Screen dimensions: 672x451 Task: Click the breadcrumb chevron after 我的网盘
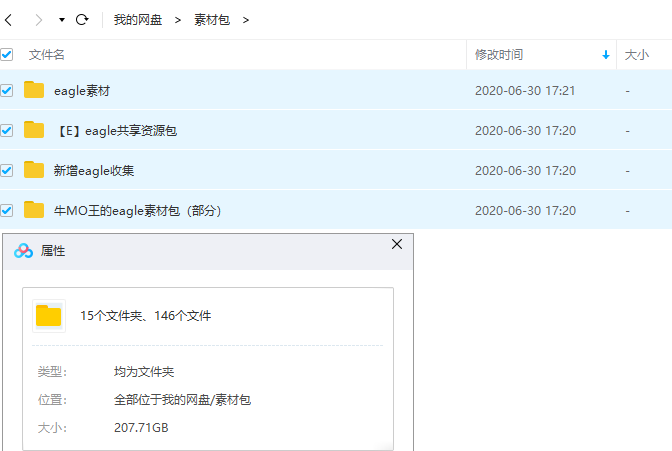178,20
